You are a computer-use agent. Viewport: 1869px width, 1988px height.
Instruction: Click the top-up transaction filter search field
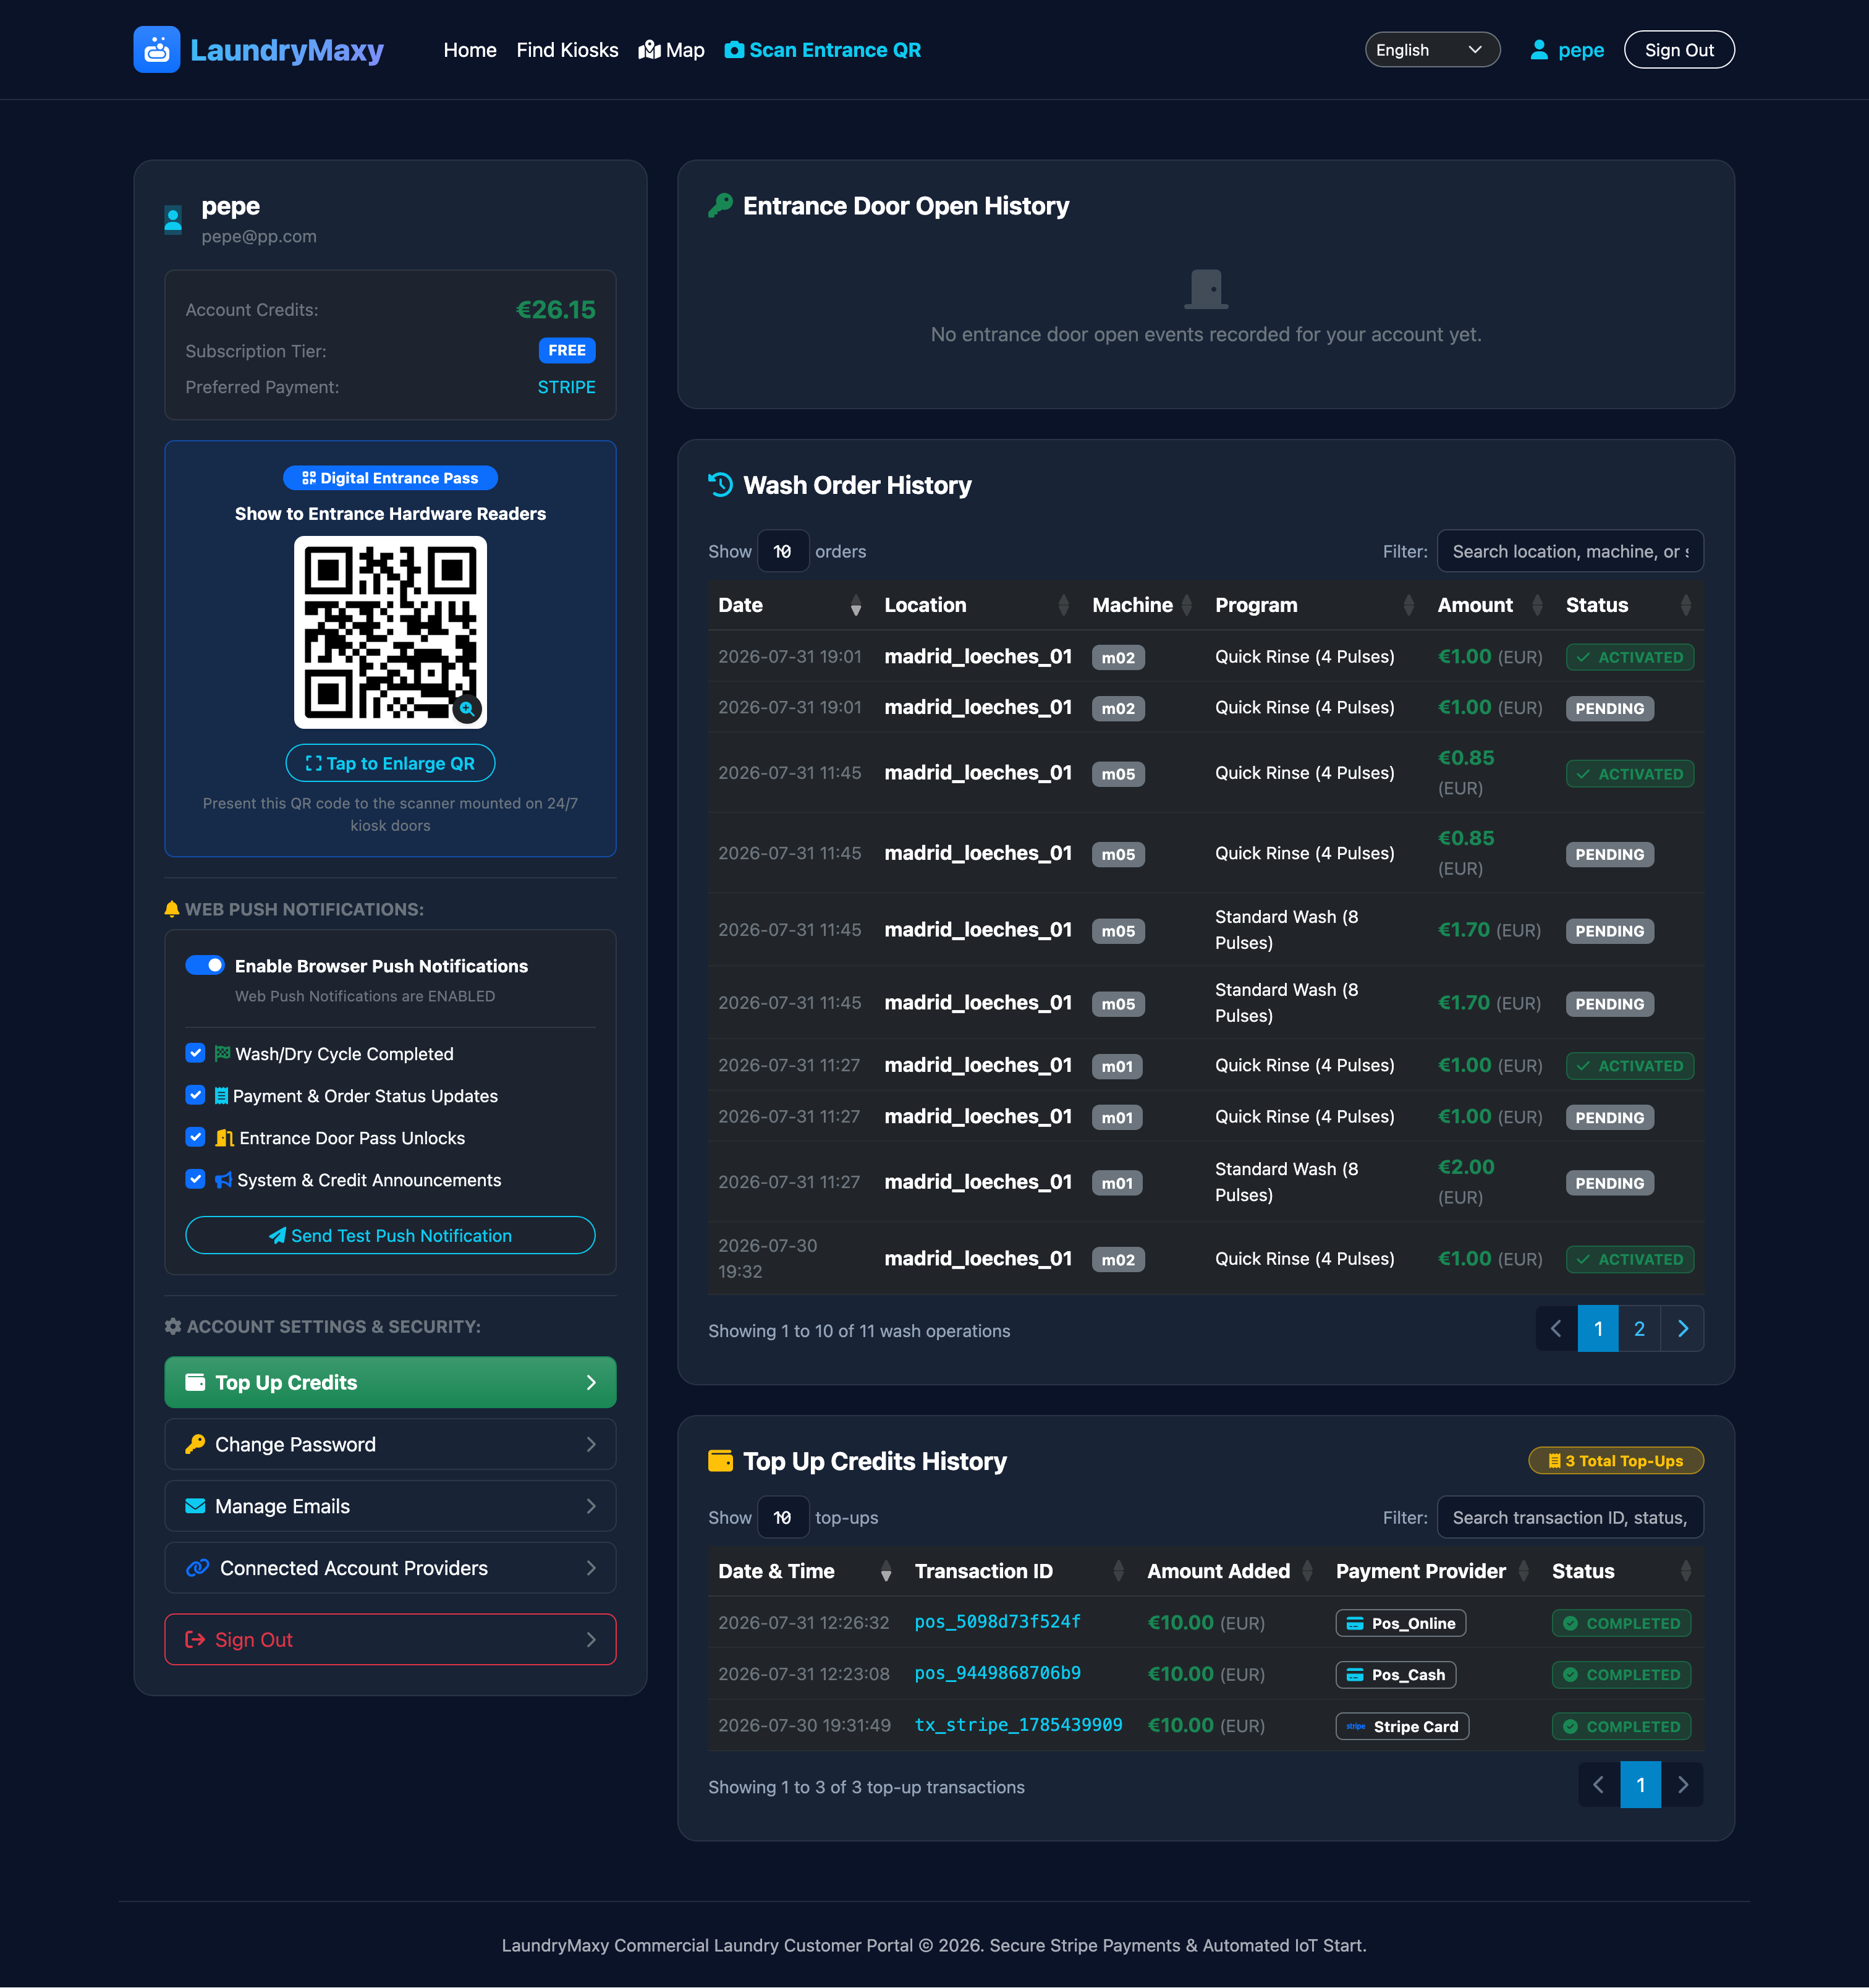click(x=1570, y=1517)
